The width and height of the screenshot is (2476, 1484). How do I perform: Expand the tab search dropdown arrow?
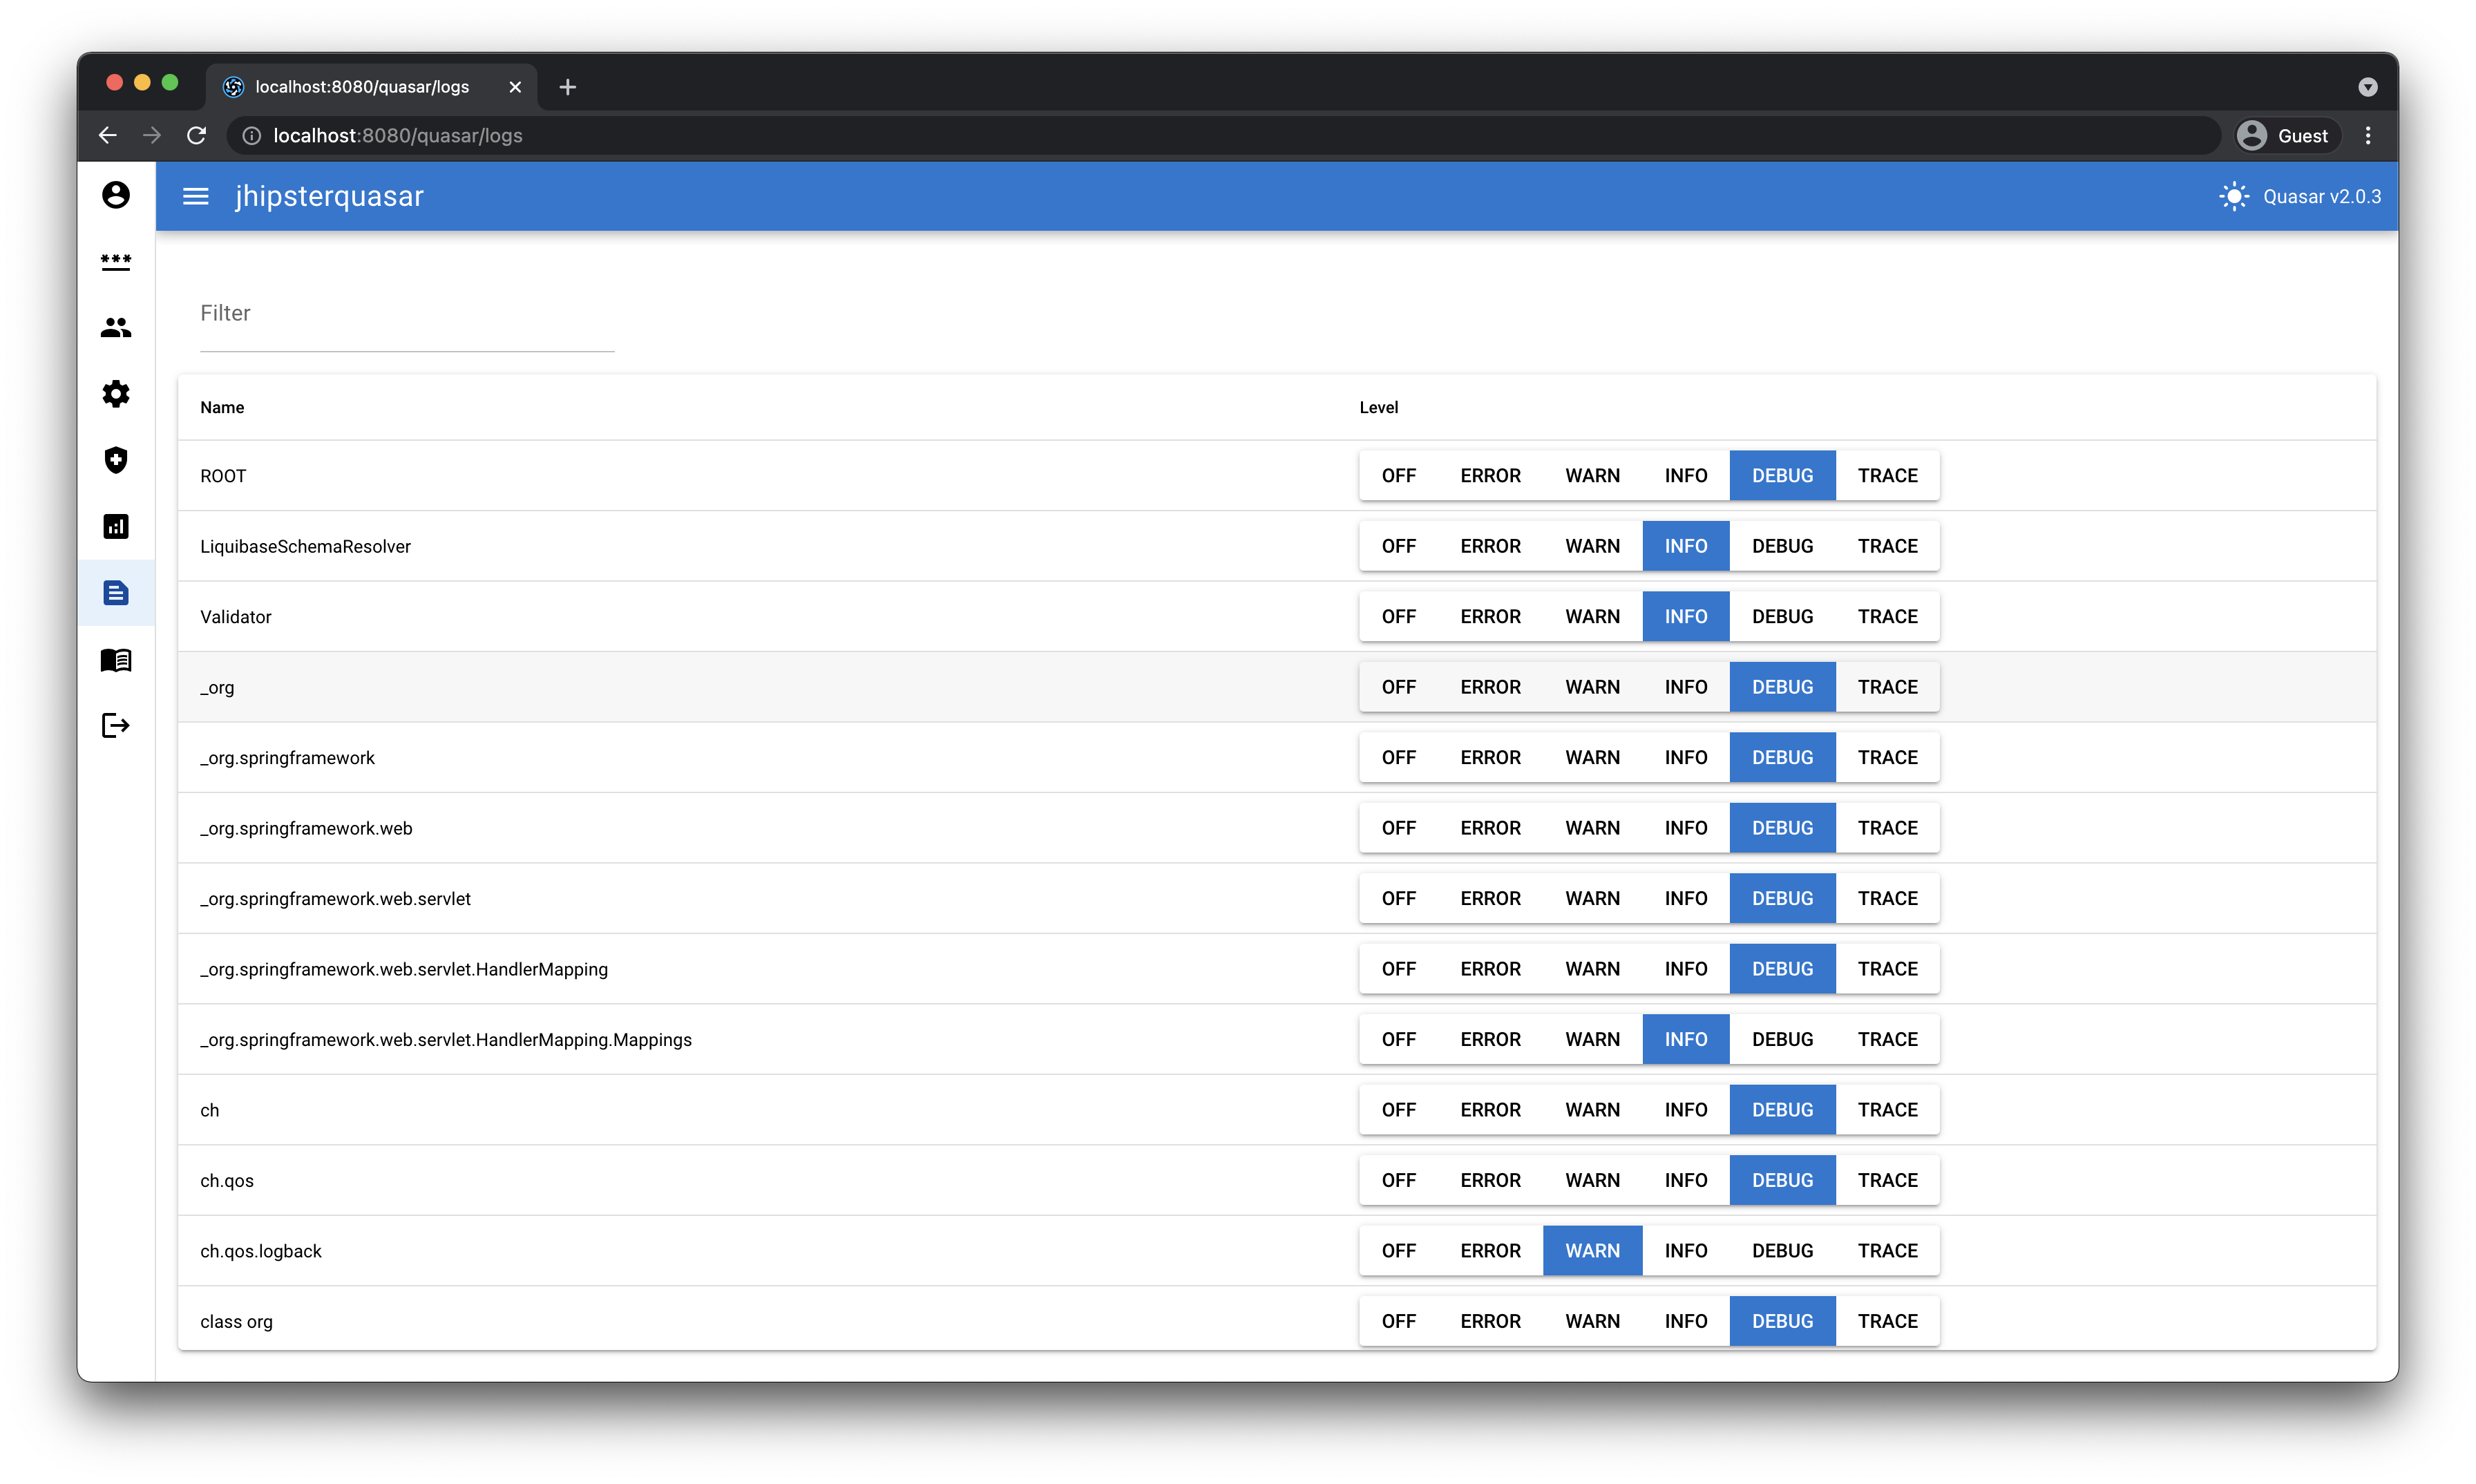pyautogui.click(x=2367, y=88)
